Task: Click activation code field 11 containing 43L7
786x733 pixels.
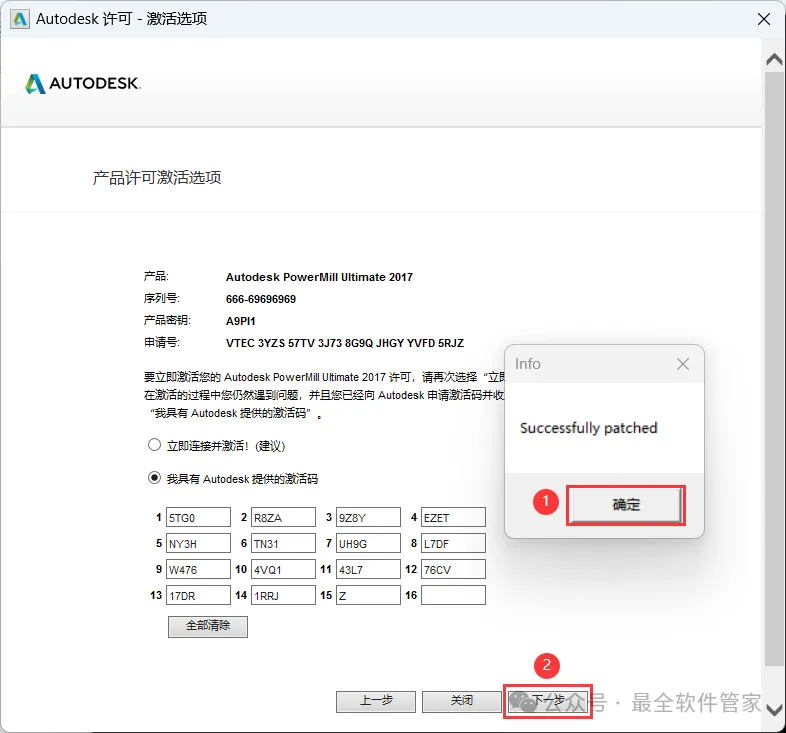Action: click(368, 569)
